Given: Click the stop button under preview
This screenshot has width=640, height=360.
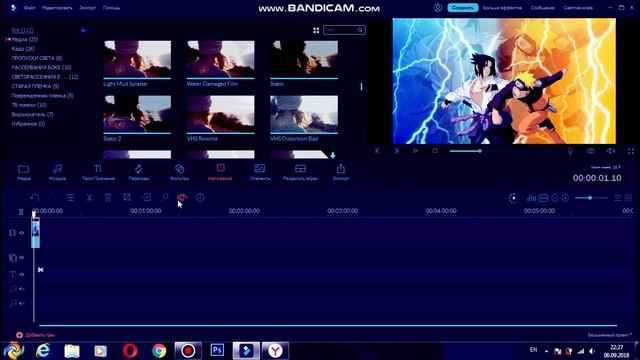Looking at the screenshot, I should point(435,151).
